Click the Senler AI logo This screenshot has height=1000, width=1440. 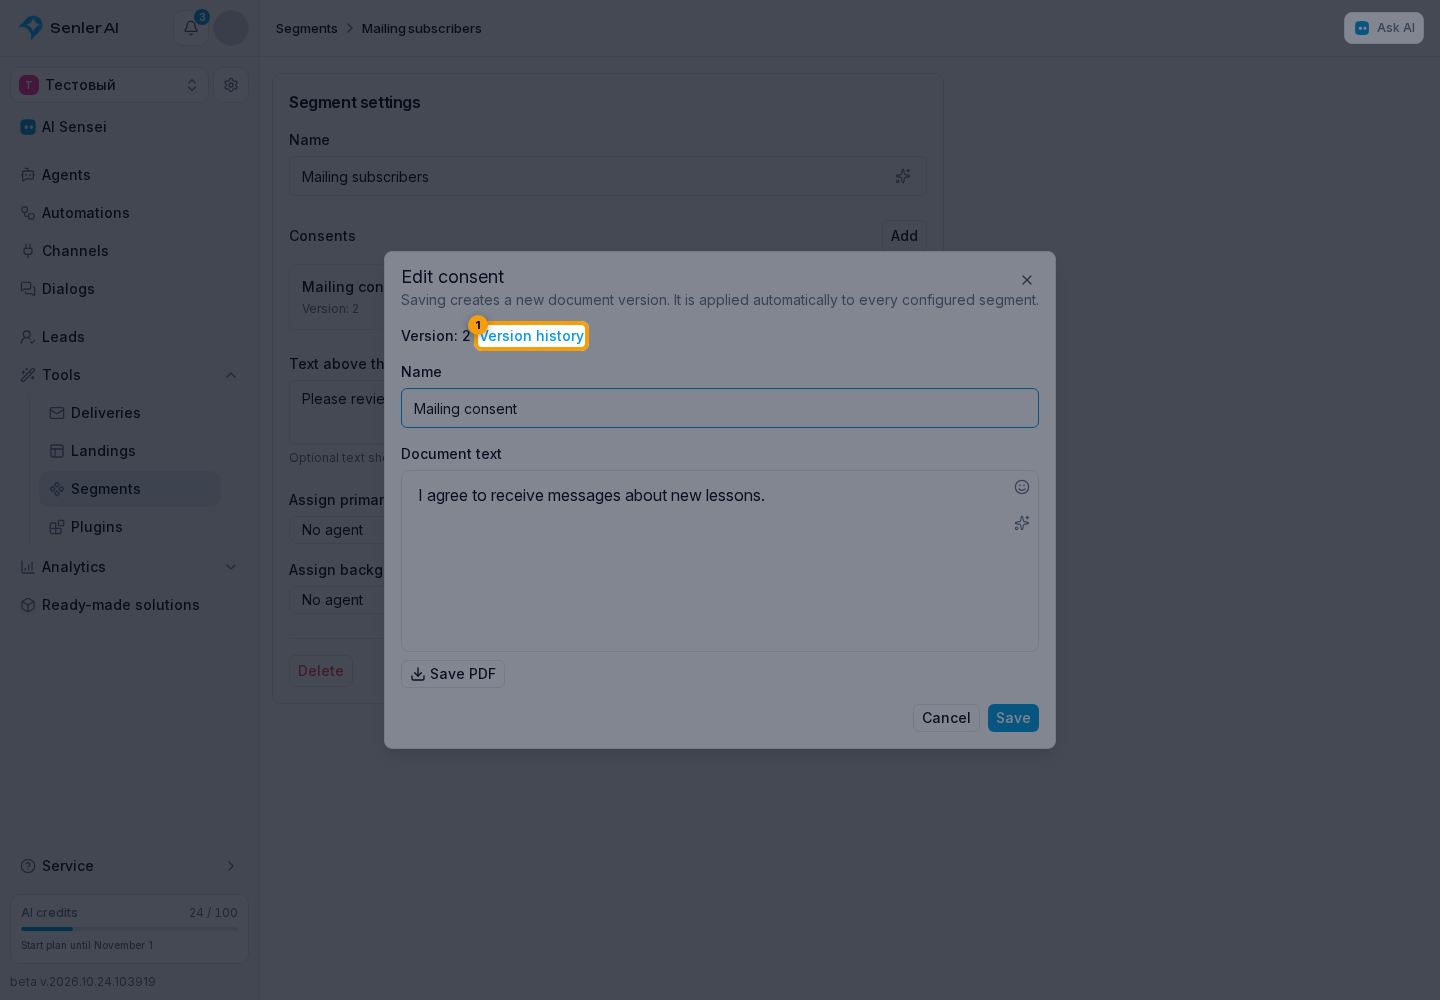(69, 28)
